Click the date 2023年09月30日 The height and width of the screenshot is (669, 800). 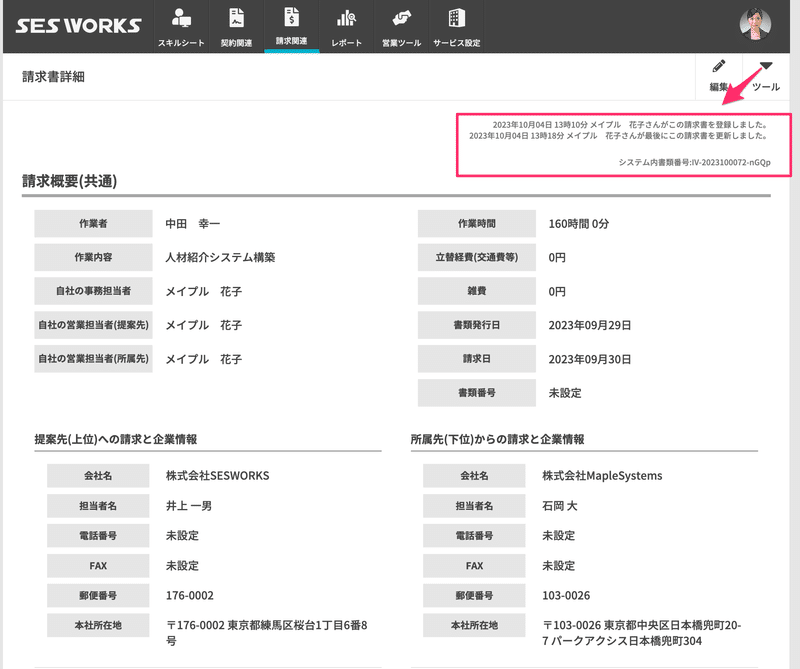click(x=590, y=360)
